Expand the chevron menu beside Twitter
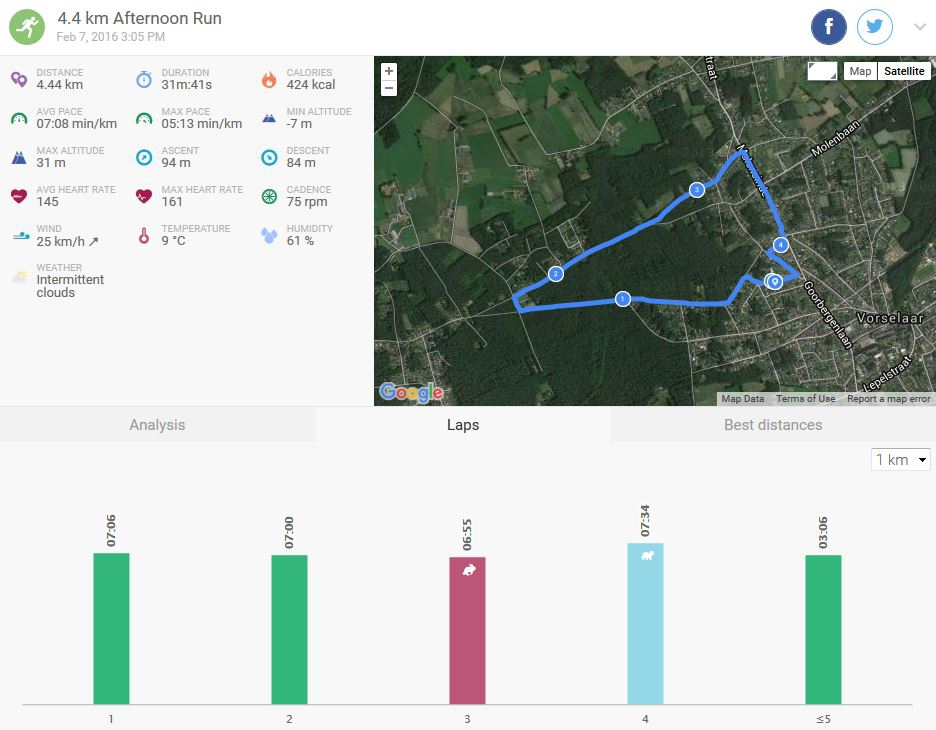Viewport: 936px width, 730px height. coord(920,27)
